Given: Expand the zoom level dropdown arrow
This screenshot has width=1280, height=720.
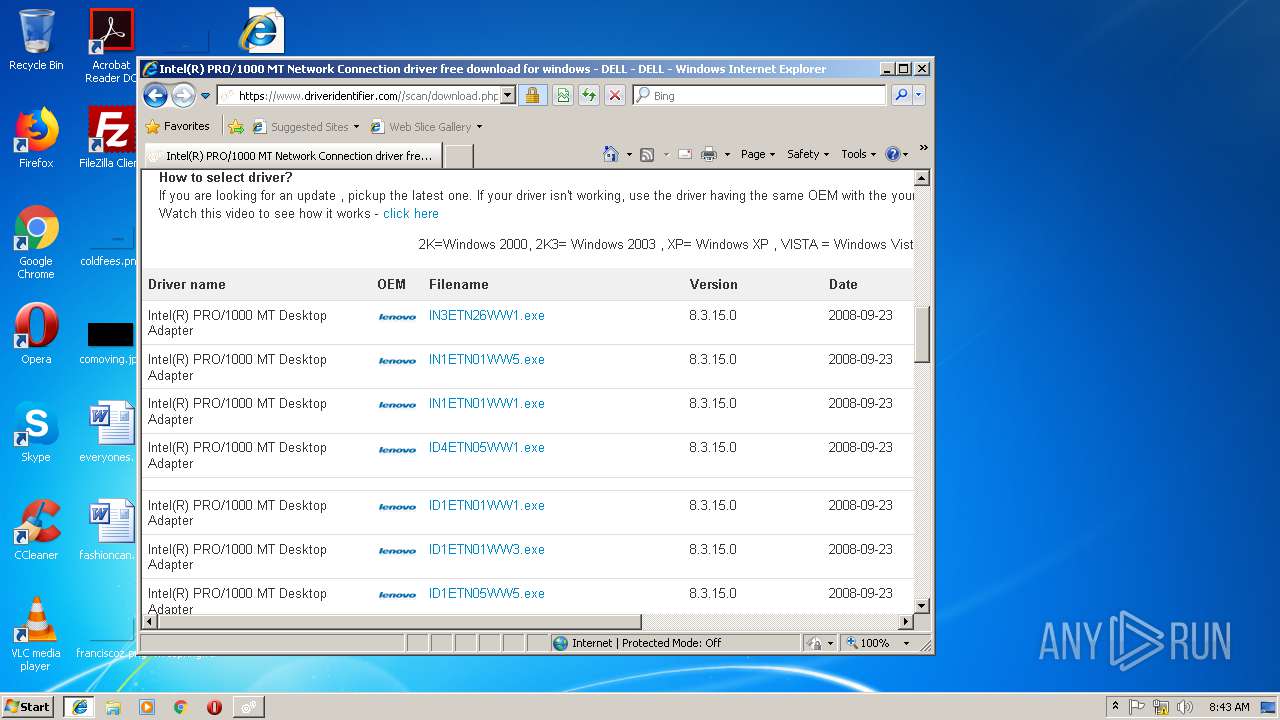Looking at the screenshot, I should tap(907, 643).
